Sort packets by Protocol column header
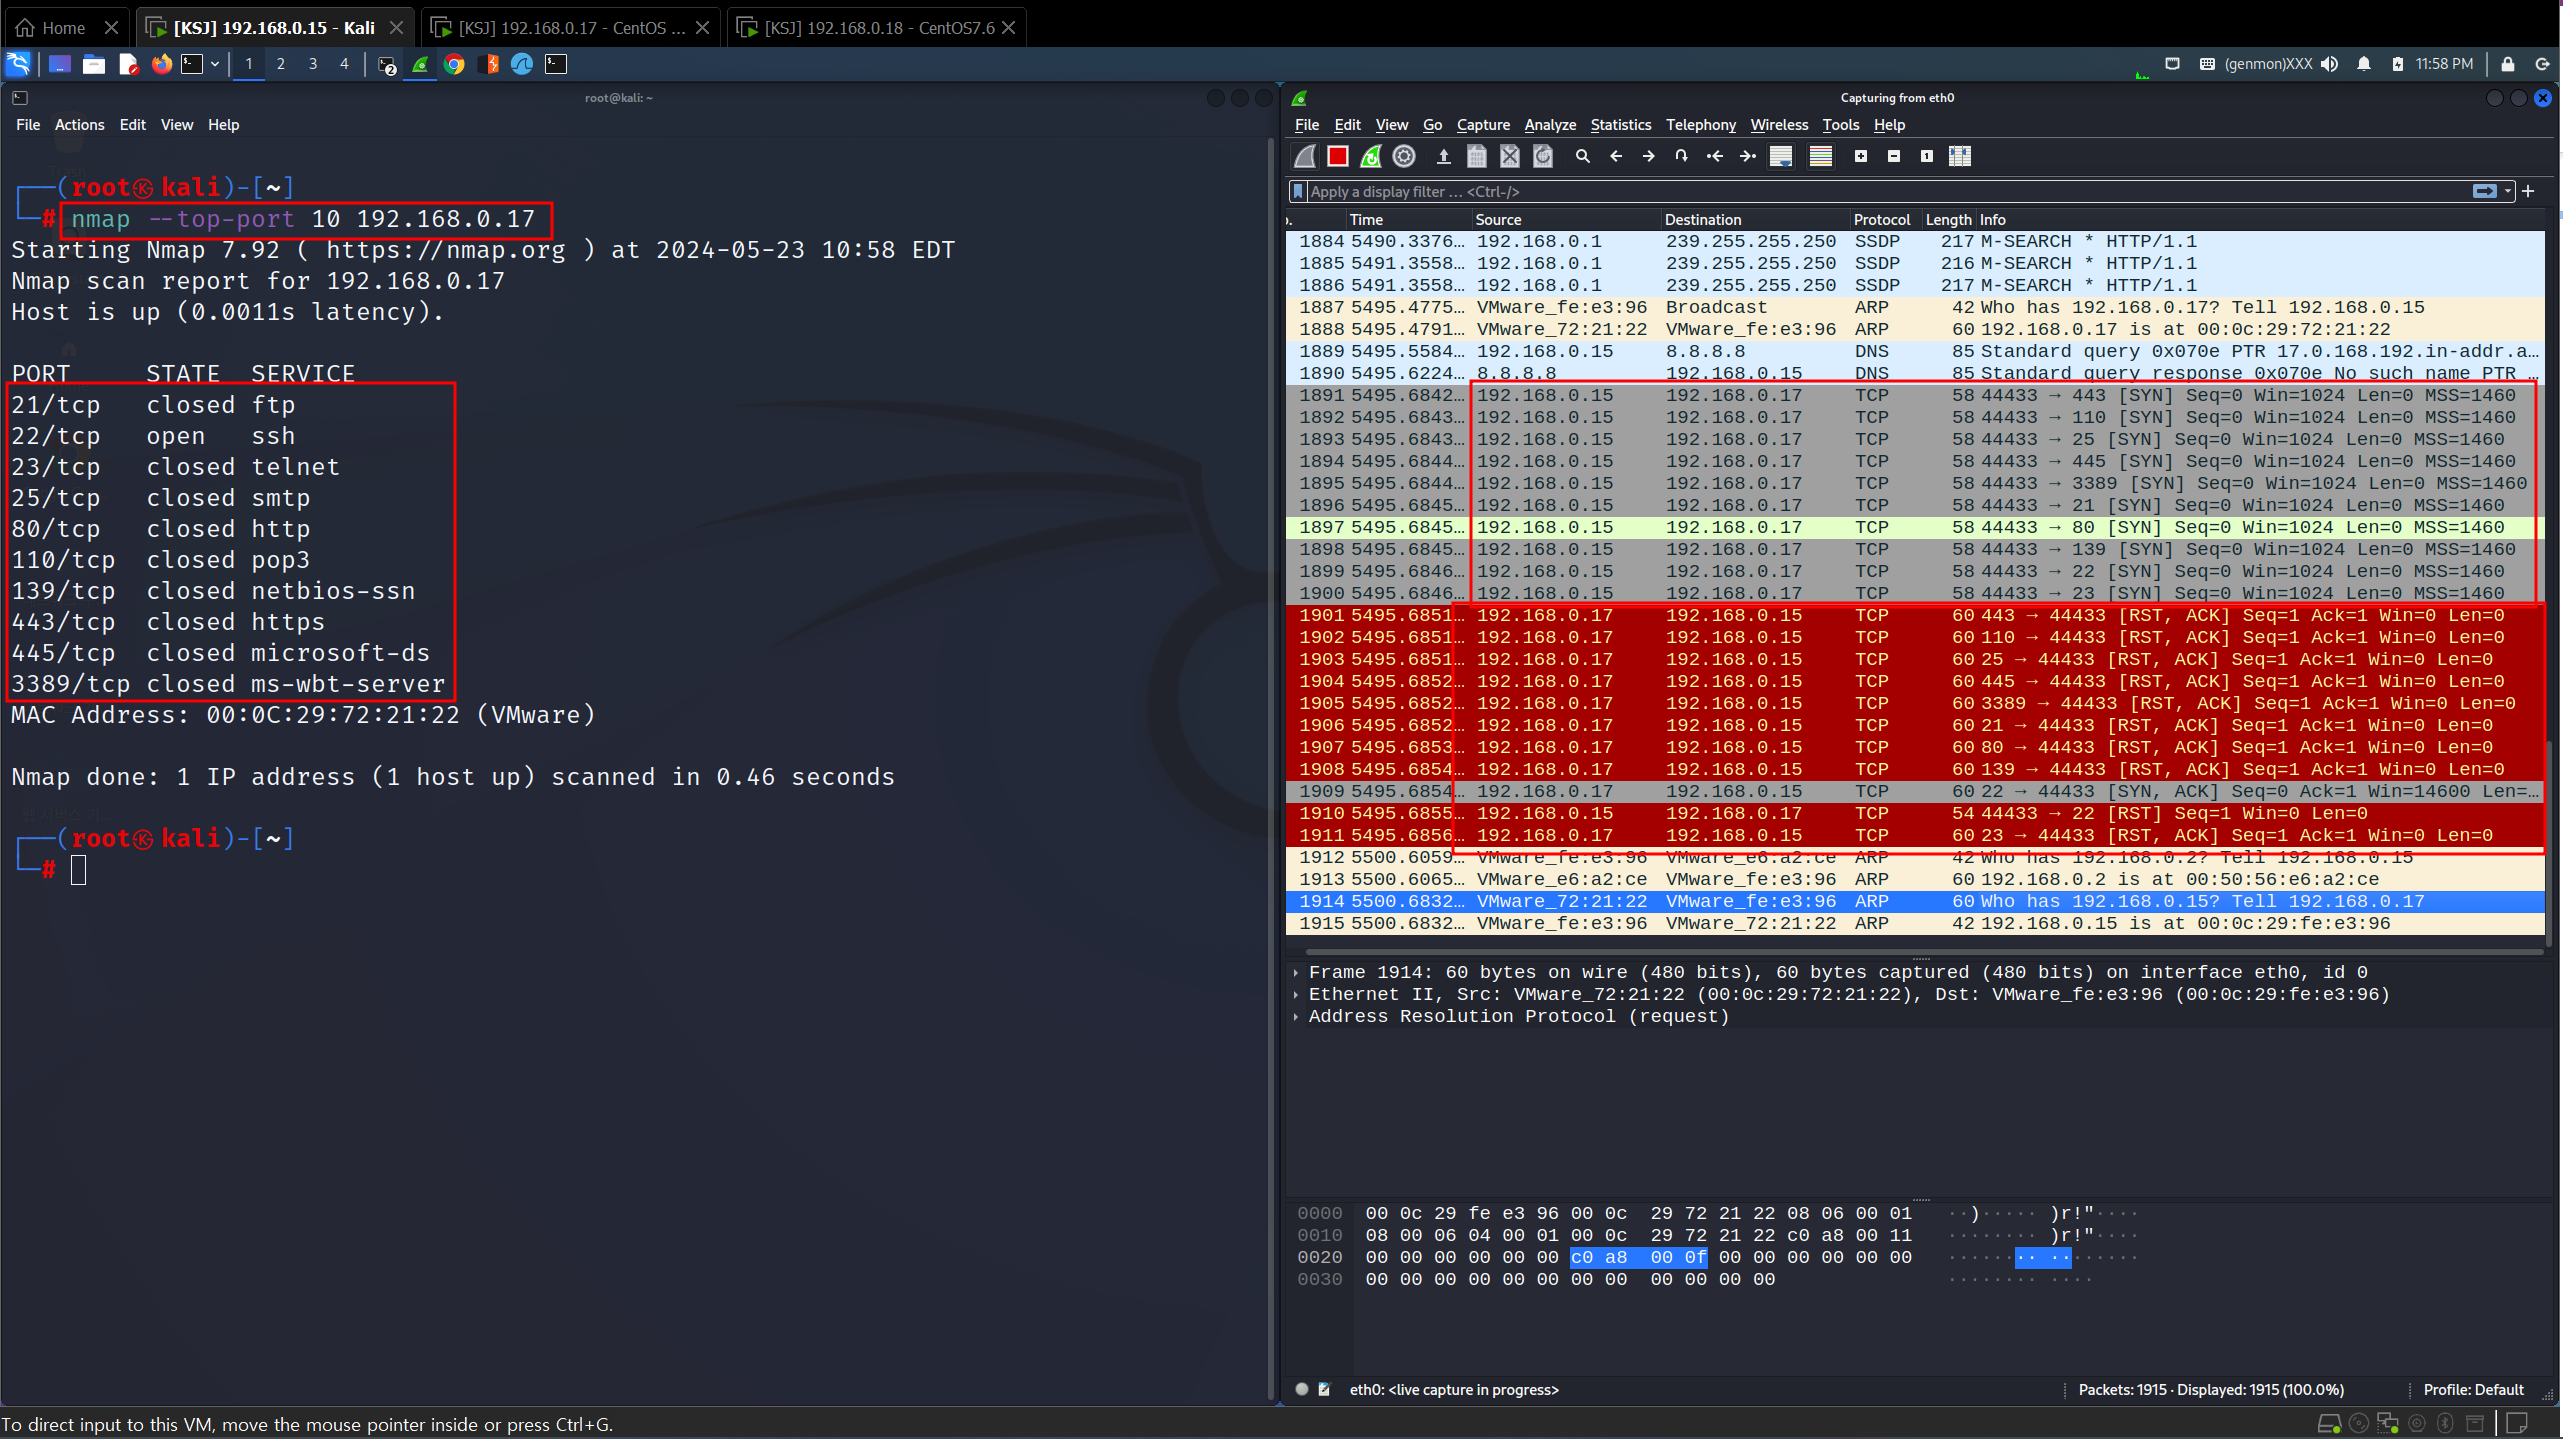Screen dimensions: 2563x1439 [1881, 219]
